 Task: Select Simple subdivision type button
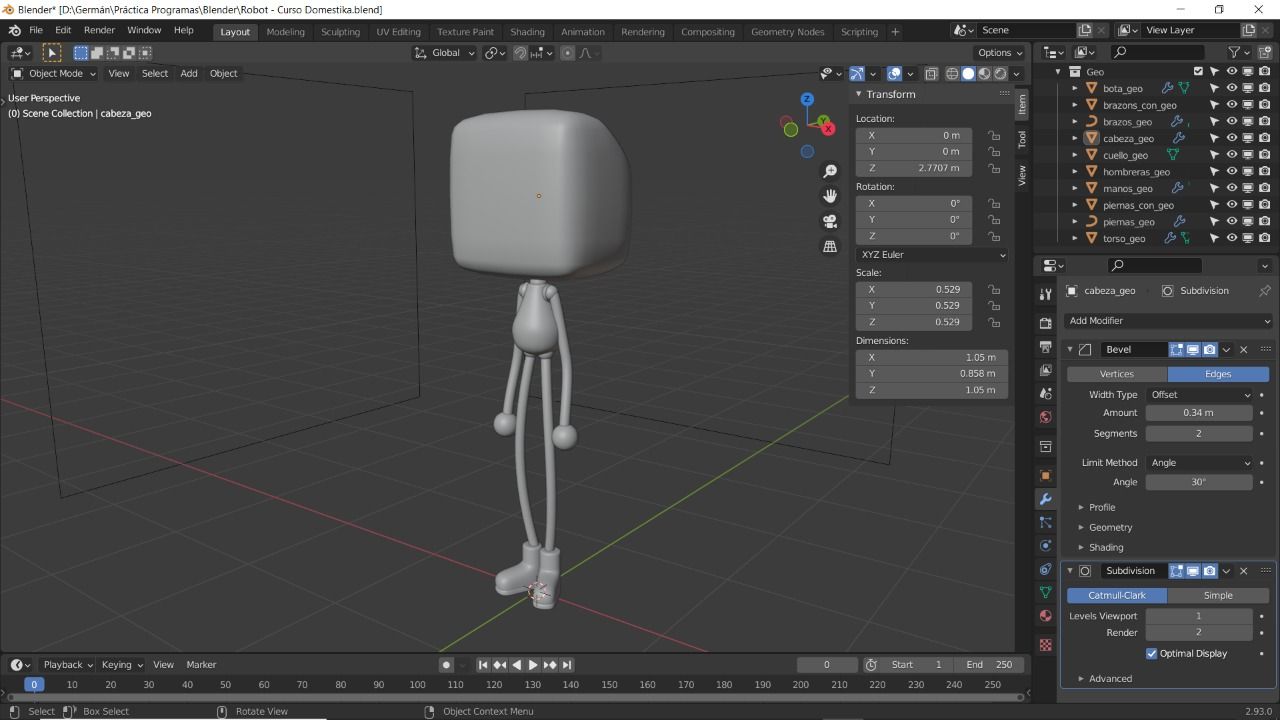1218,595
